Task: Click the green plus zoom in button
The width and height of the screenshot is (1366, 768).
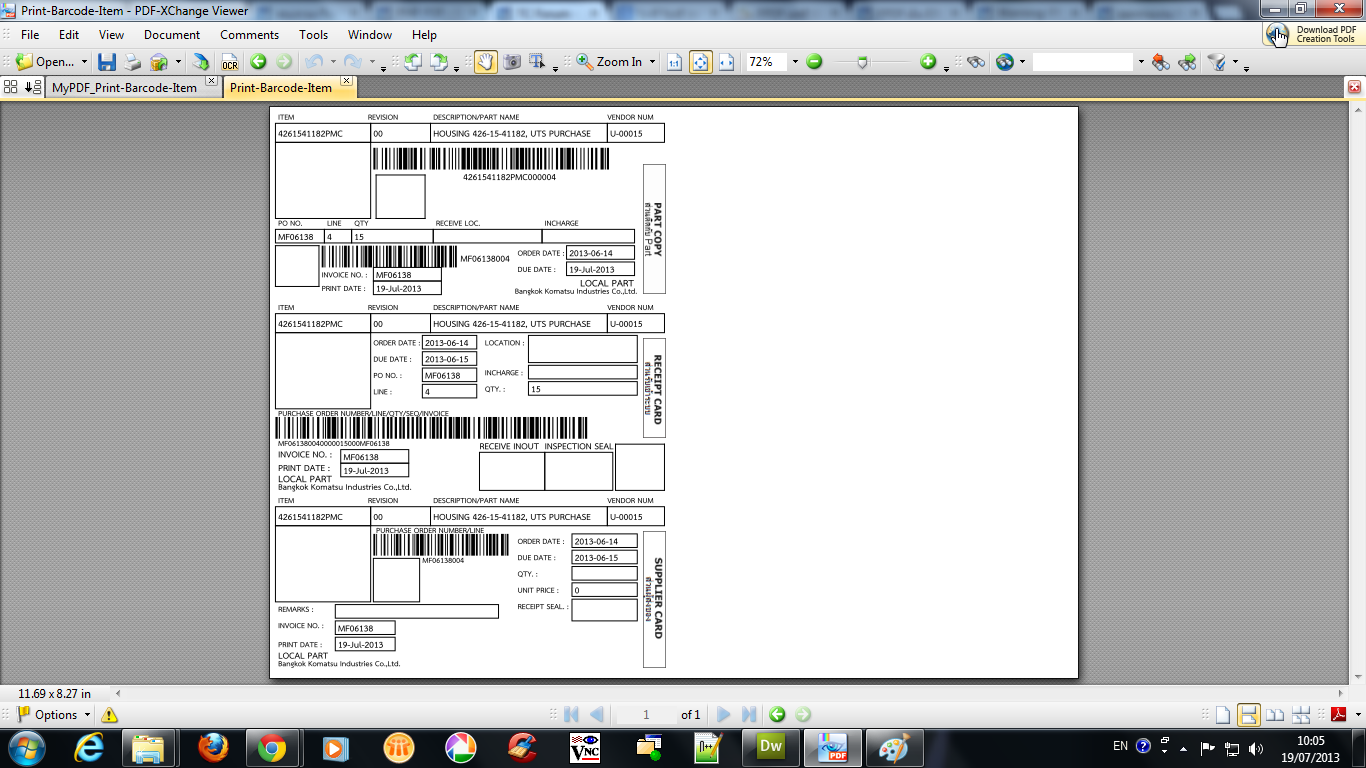Action: pos(928,62)
